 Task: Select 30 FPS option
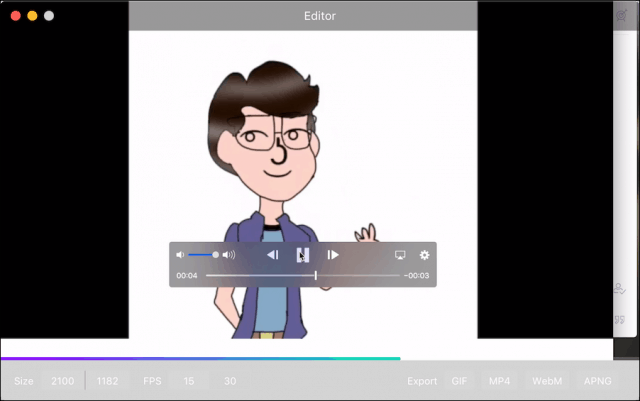tap(230, 381)
